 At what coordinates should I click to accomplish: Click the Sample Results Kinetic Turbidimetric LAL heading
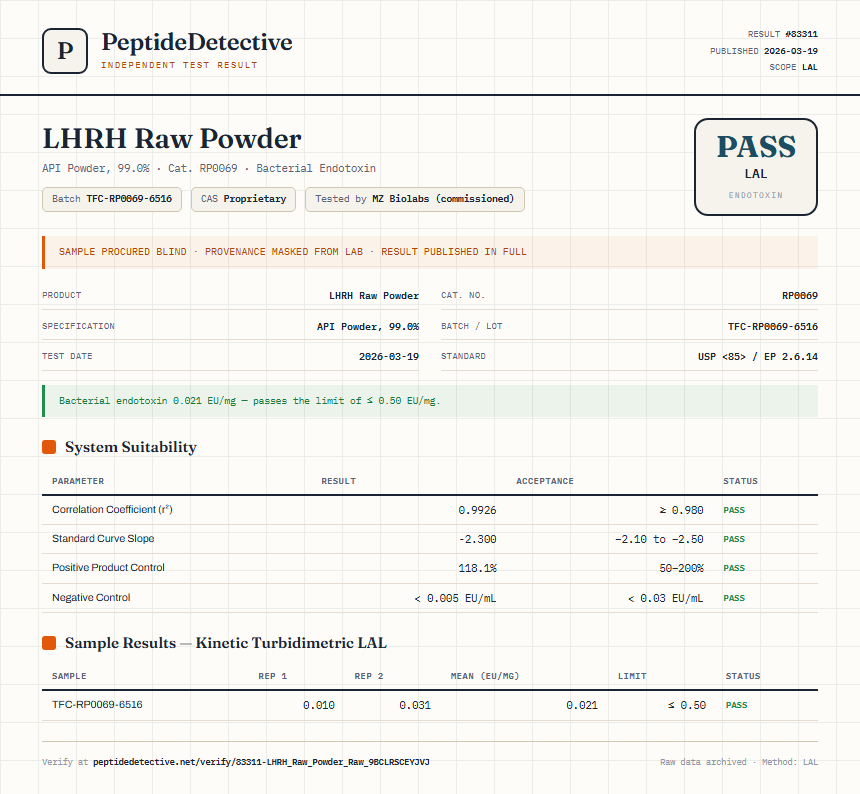coord(226,643)
